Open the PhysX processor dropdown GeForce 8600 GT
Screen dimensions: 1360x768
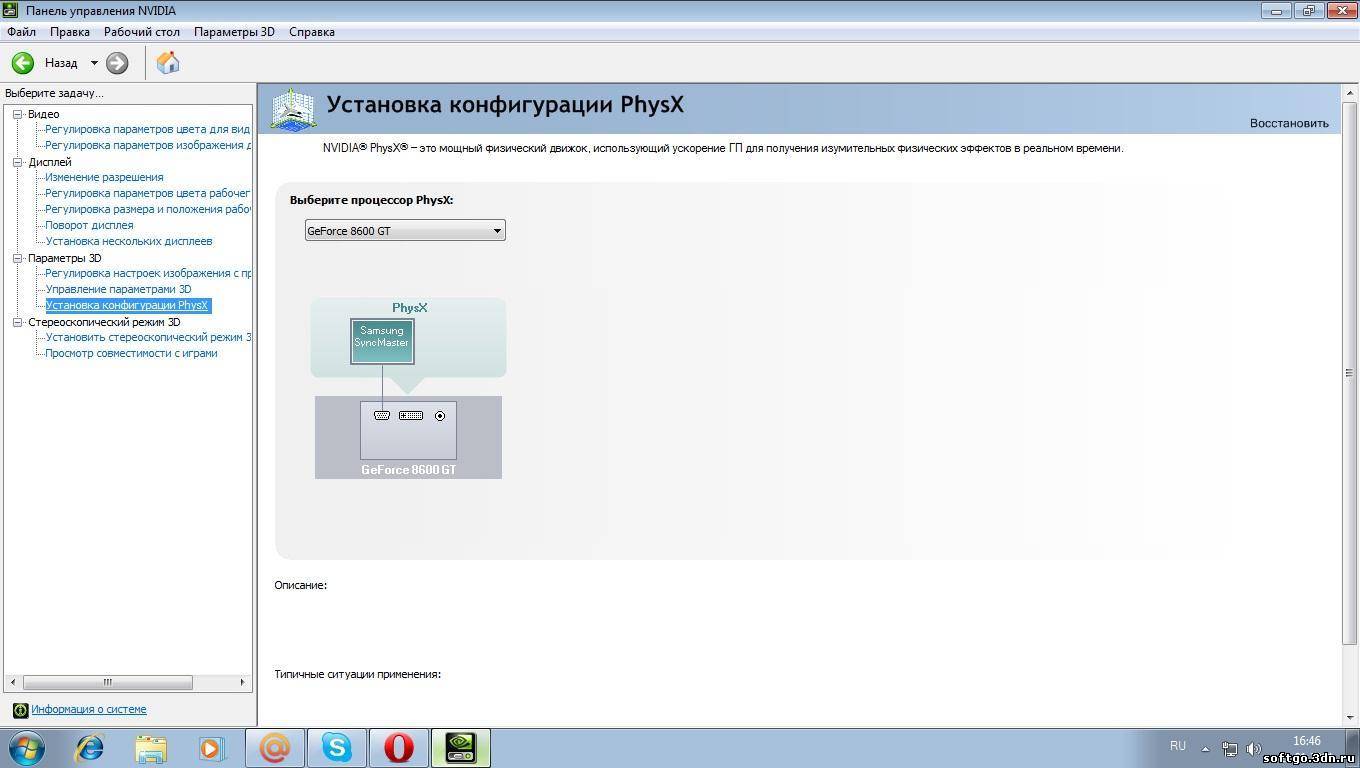pos(405,230)
